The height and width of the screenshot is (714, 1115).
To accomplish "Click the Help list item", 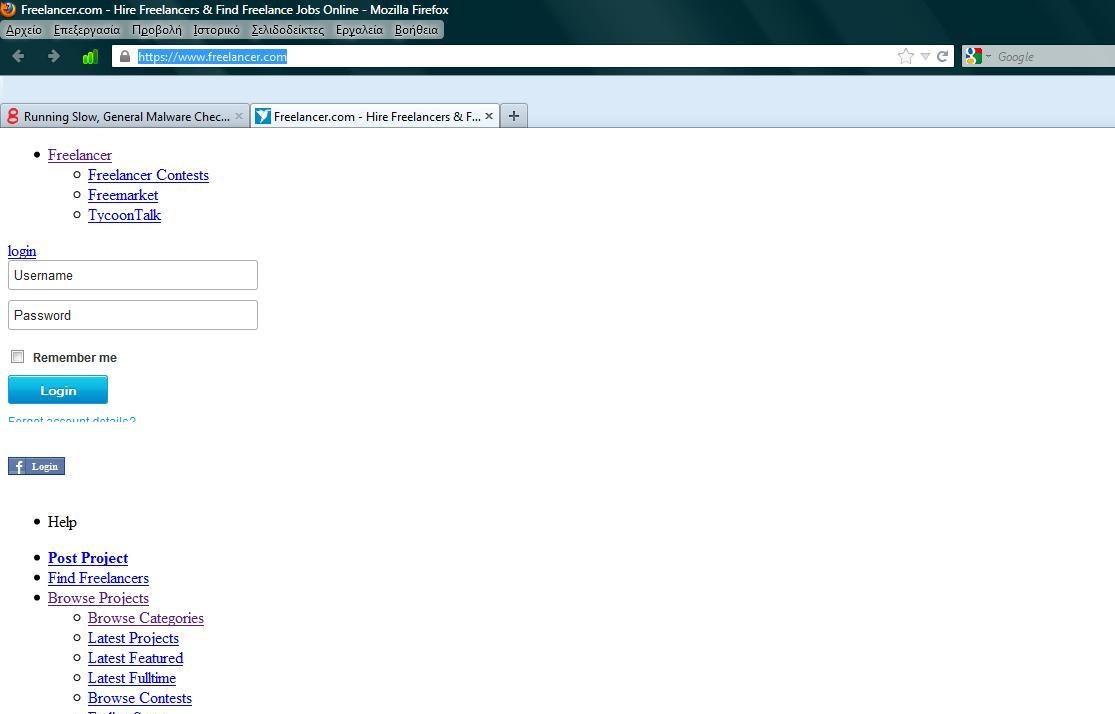I will [62, 522].
